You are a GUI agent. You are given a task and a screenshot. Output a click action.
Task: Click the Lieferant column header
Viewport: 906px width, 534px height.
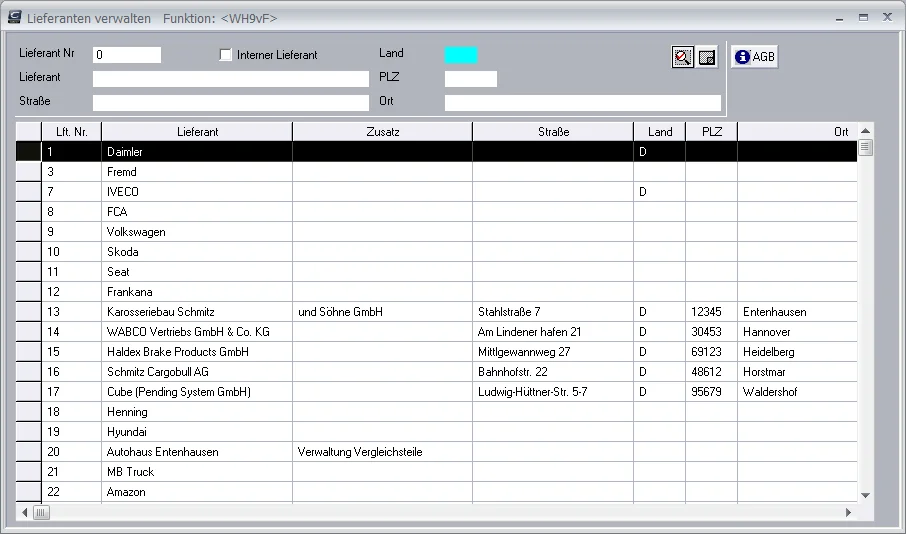coord(197,132)
